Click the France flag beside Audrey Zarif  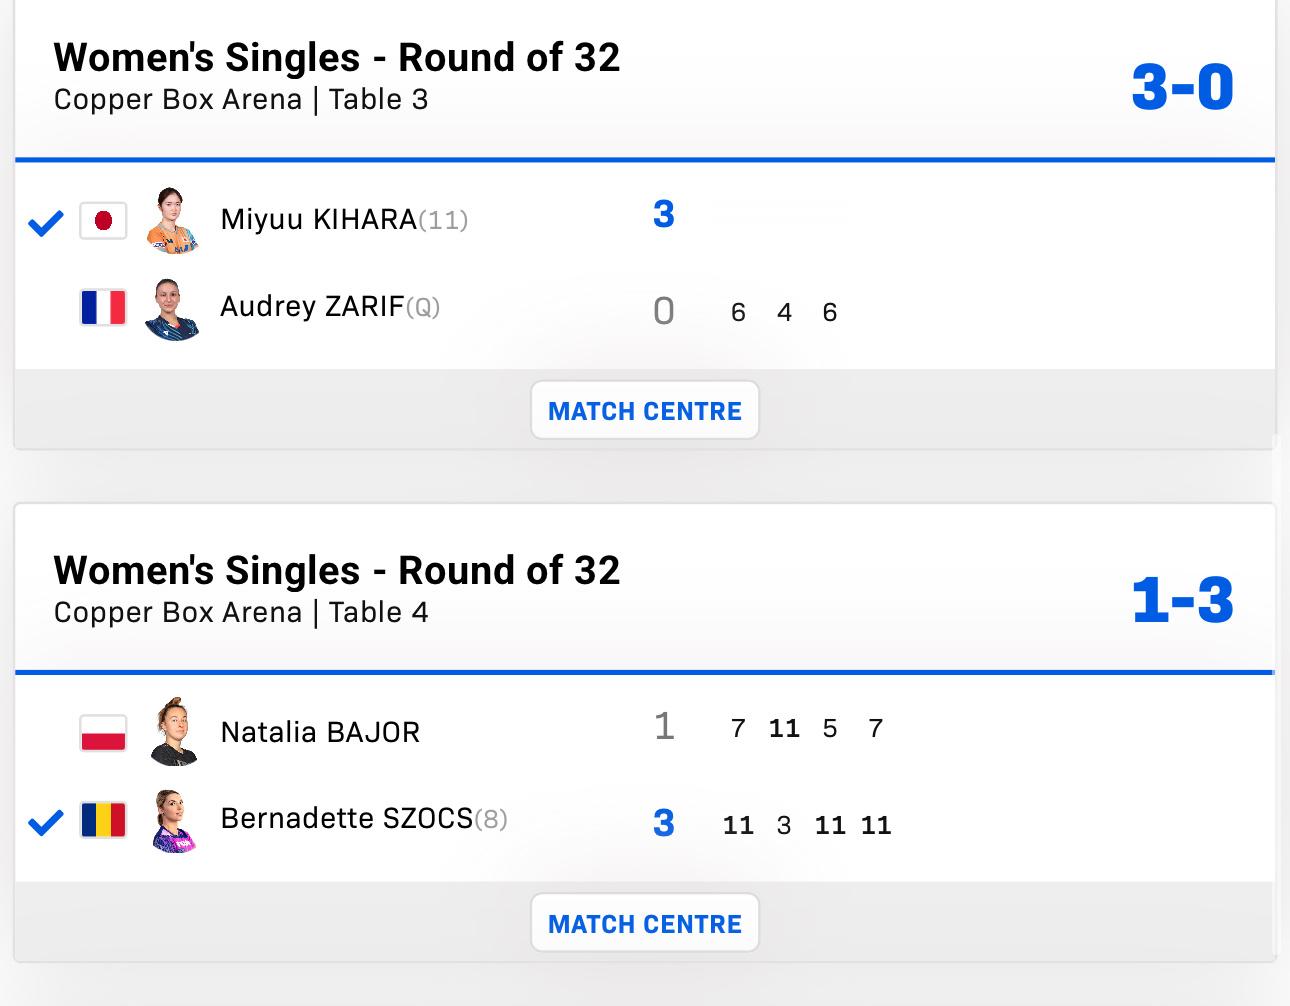click(x=103, y=307)
